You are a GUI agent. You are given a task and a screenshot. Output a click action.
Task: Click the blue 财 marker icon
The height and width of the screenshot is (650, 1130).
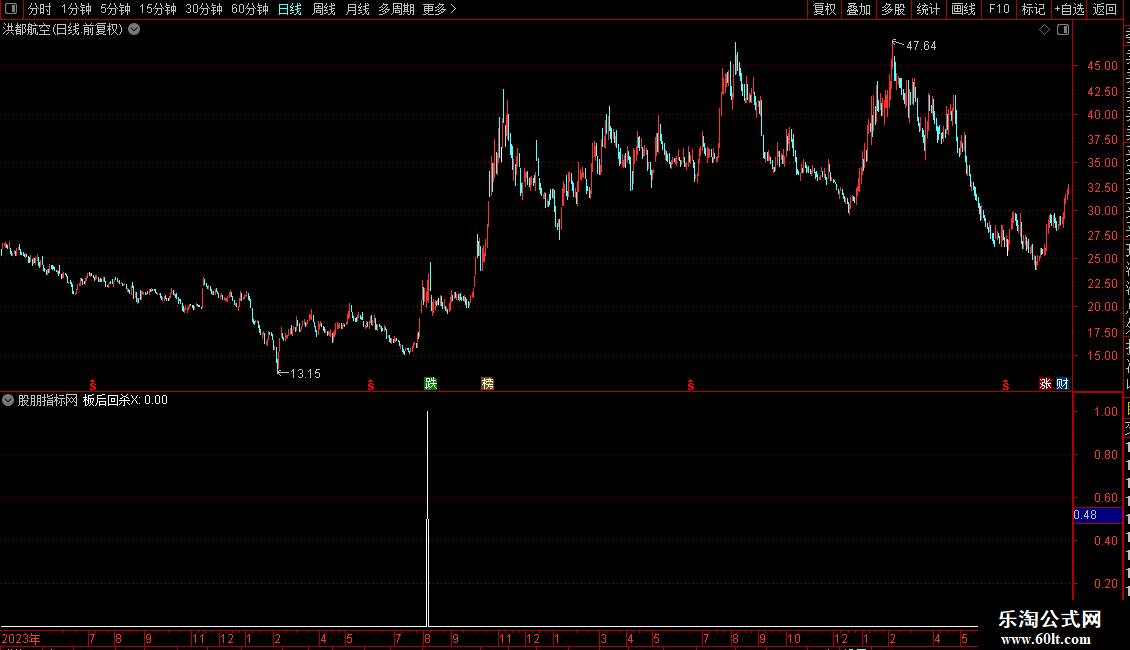pos(1062,384)
